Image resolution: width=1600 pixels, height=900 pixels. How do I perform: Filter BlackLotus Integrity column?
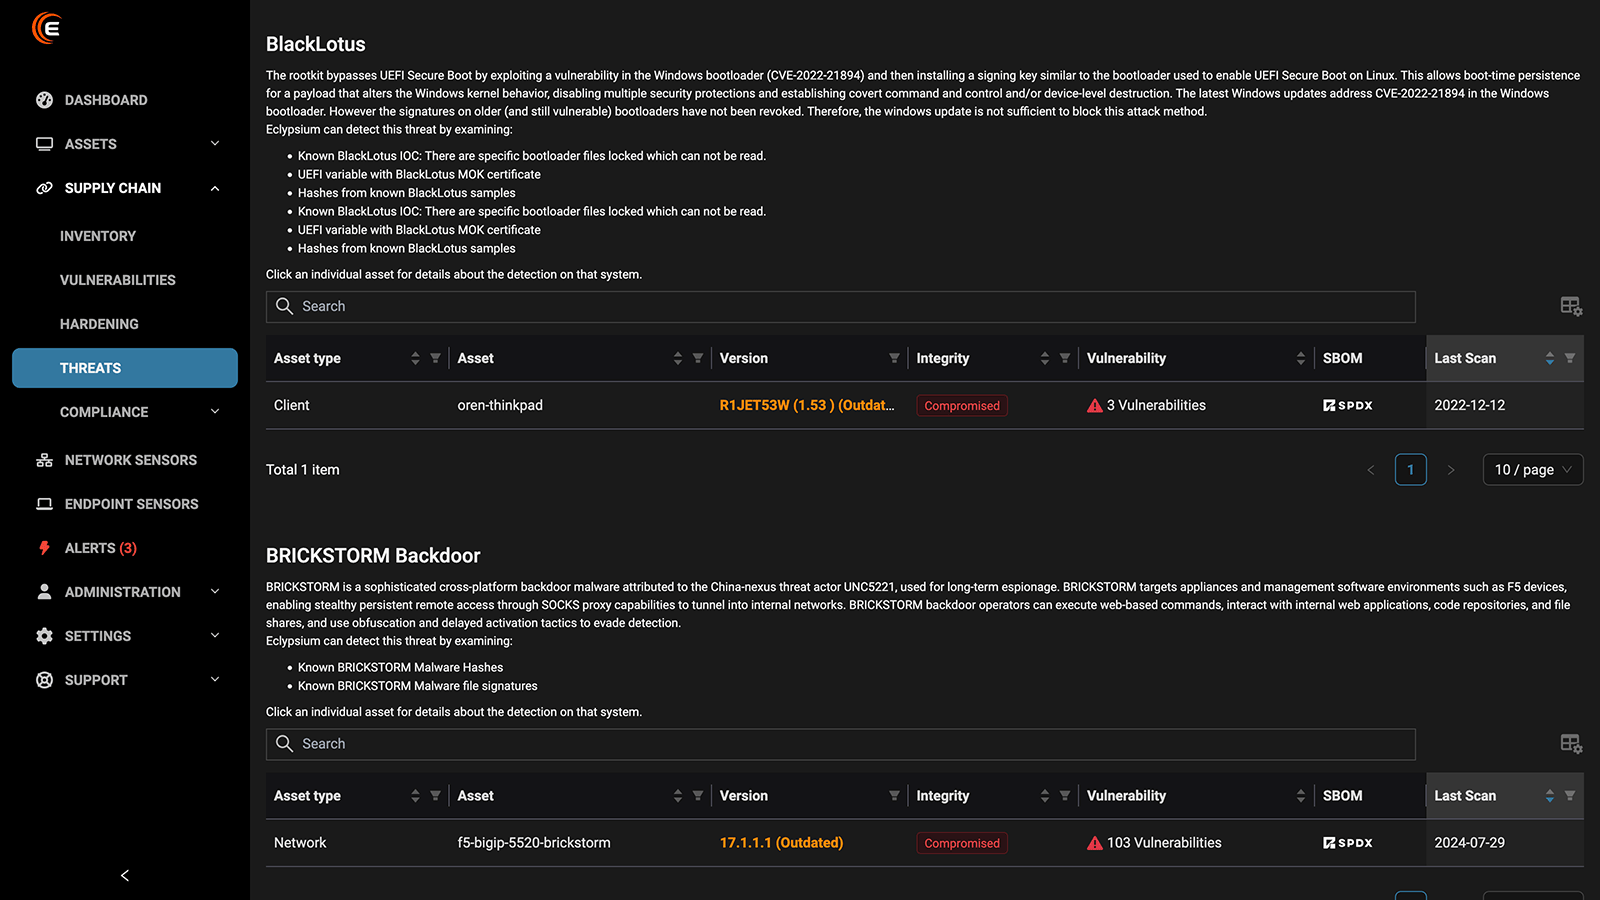1065,358
